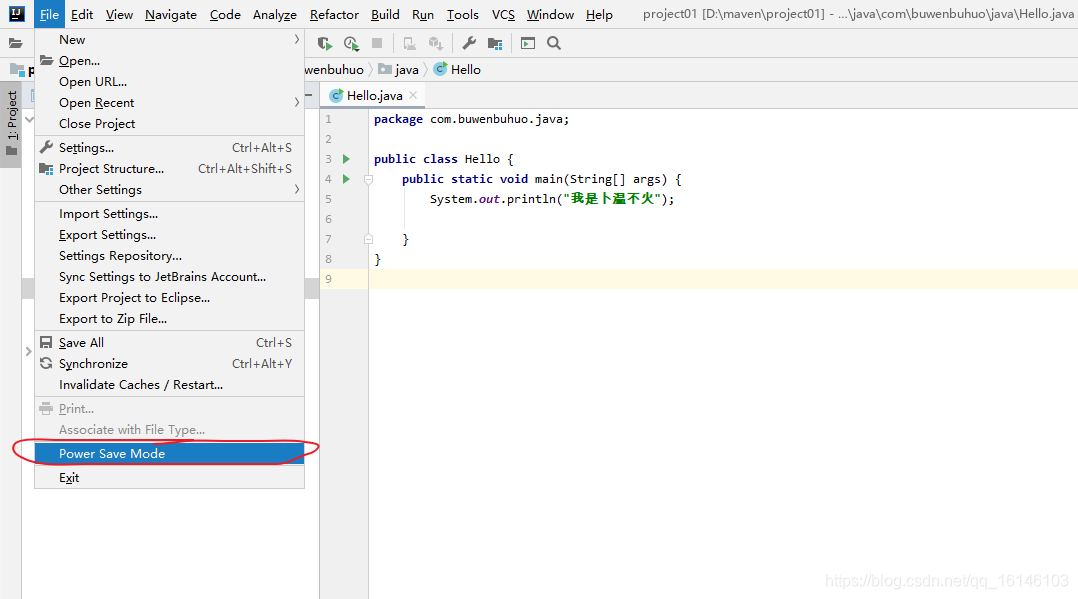Open the VCS menu

pos(503,14)
